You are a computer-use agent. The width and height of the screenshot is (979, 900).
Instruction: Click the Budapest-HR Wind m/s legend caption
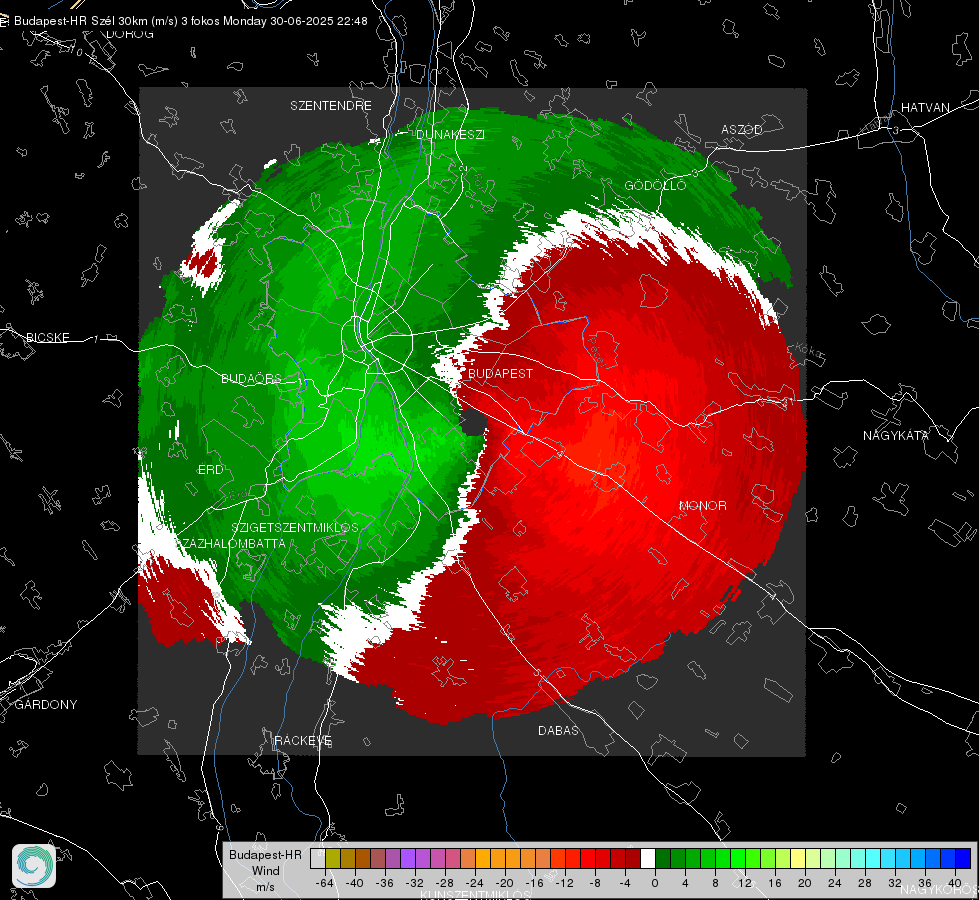click(265, 870)
